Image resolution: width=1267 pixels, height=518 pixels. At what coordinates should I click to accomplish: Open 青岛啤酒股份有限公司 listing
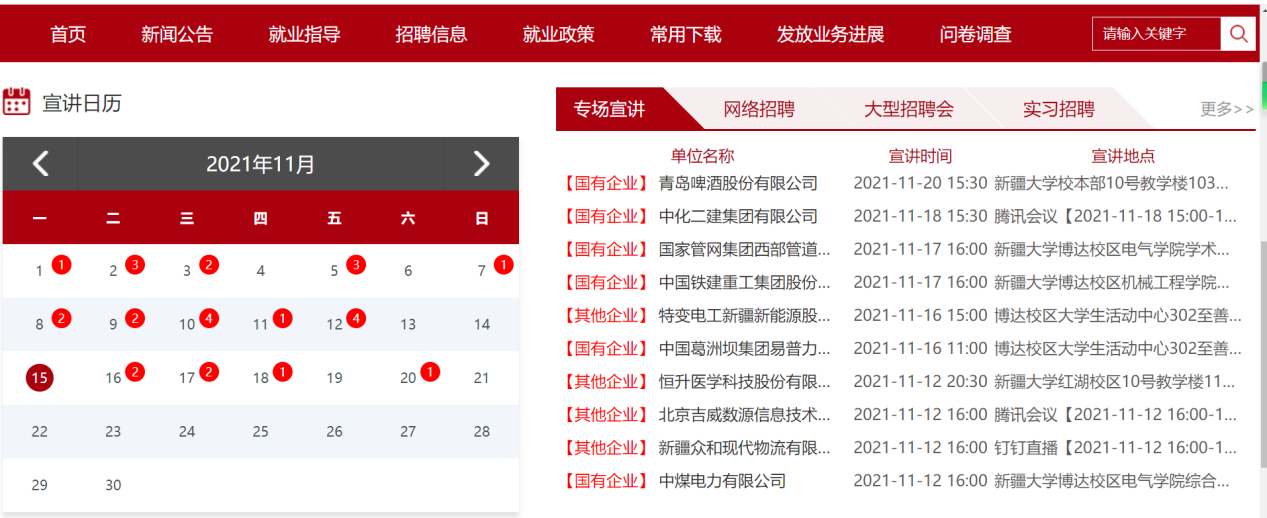738,183
